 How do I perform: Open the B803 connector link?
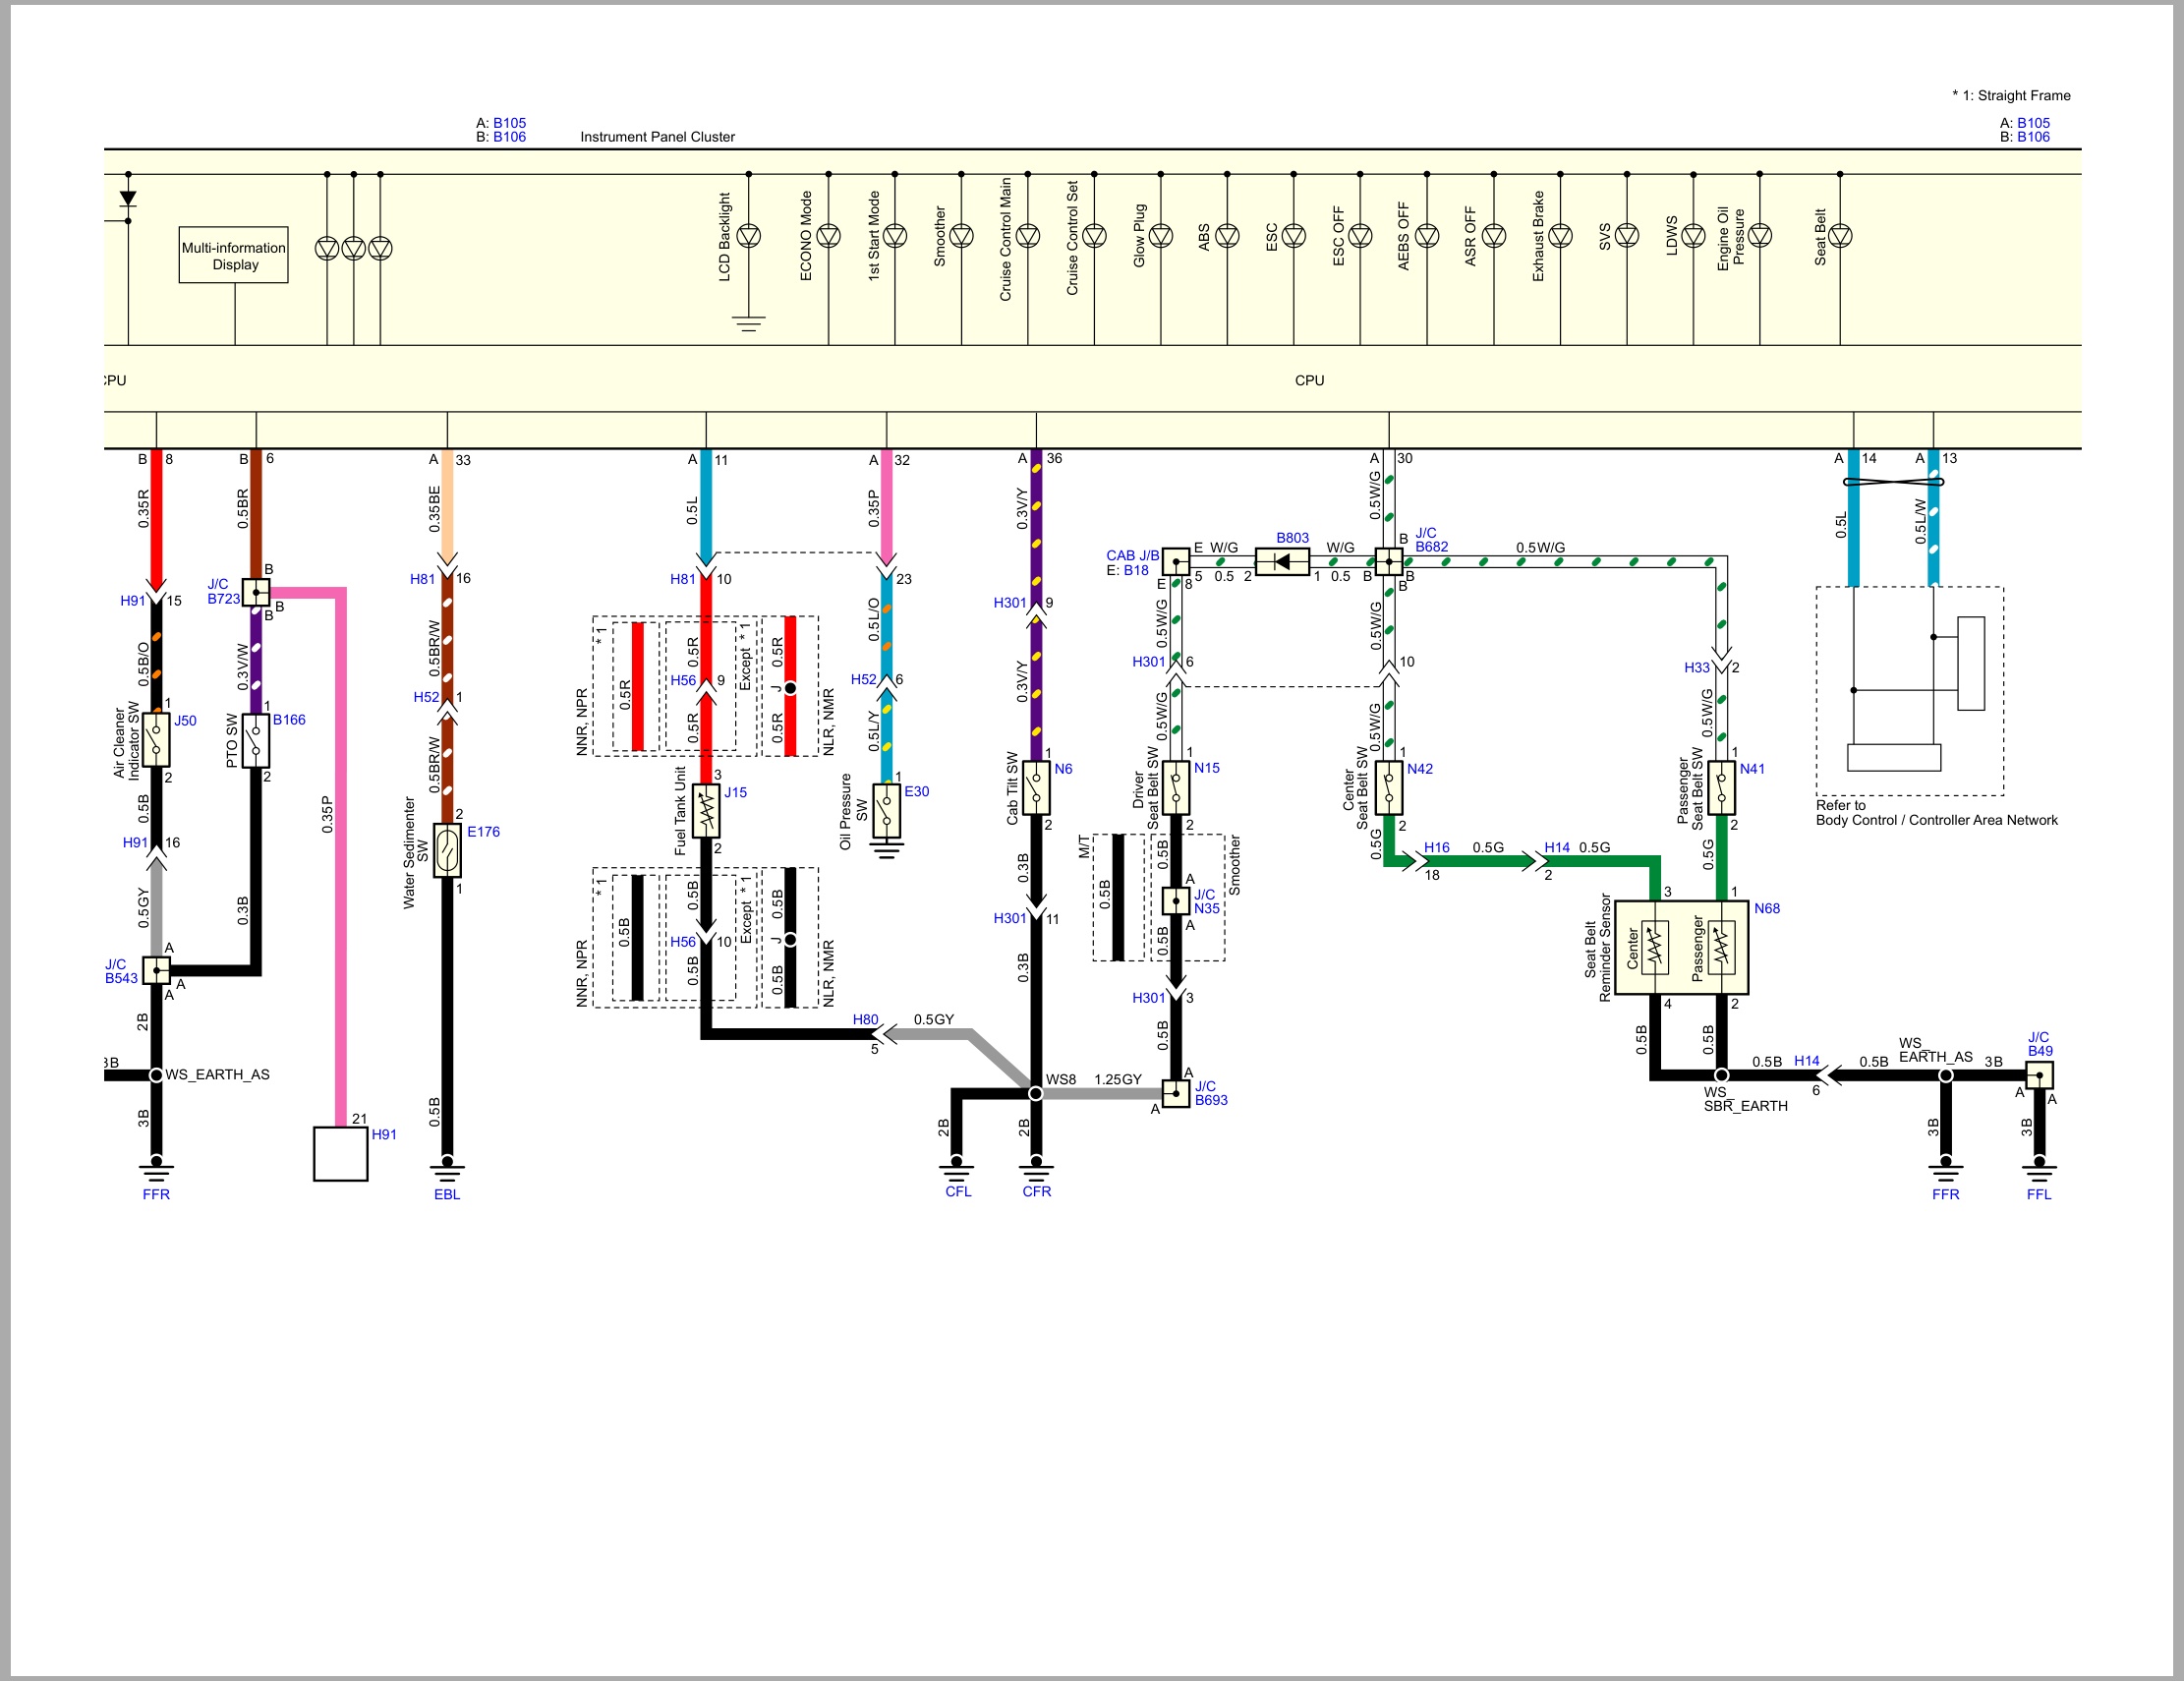coord(1292,538)
